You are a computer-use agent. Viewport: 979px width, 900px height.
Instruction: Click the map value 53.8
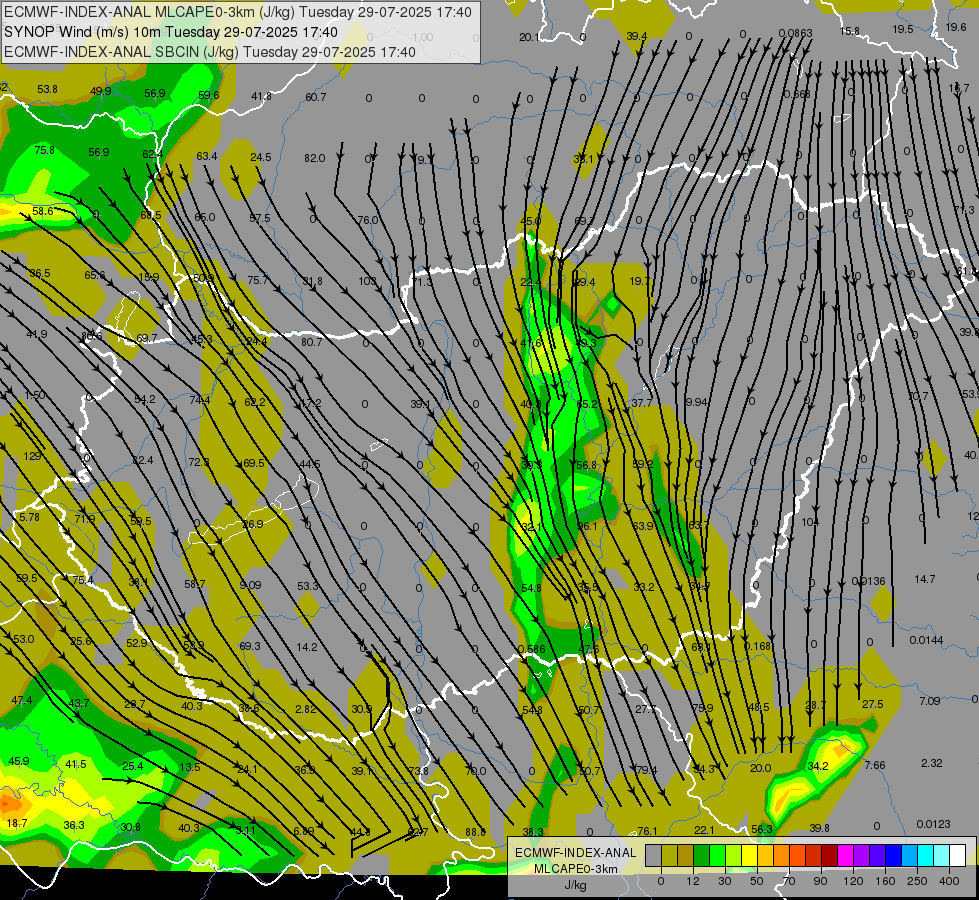tap(47, 89)
